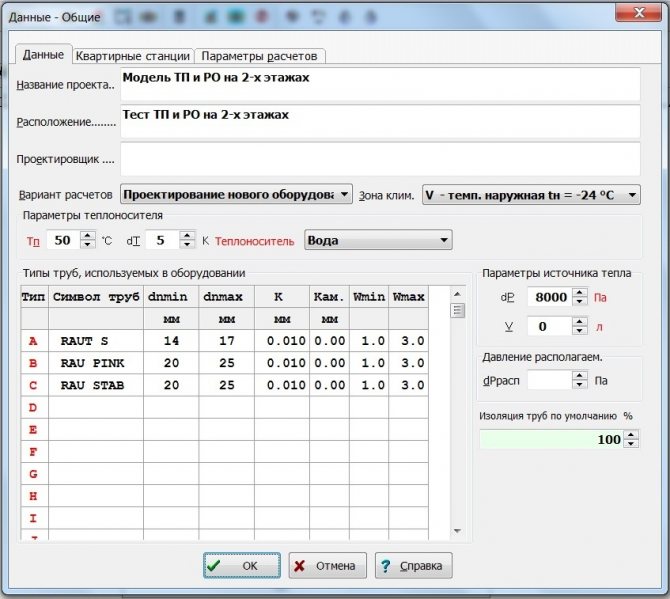This screenshot has width=670, height=599.
Task: Increase dP heat source pressure value
Action: [579, 292]
